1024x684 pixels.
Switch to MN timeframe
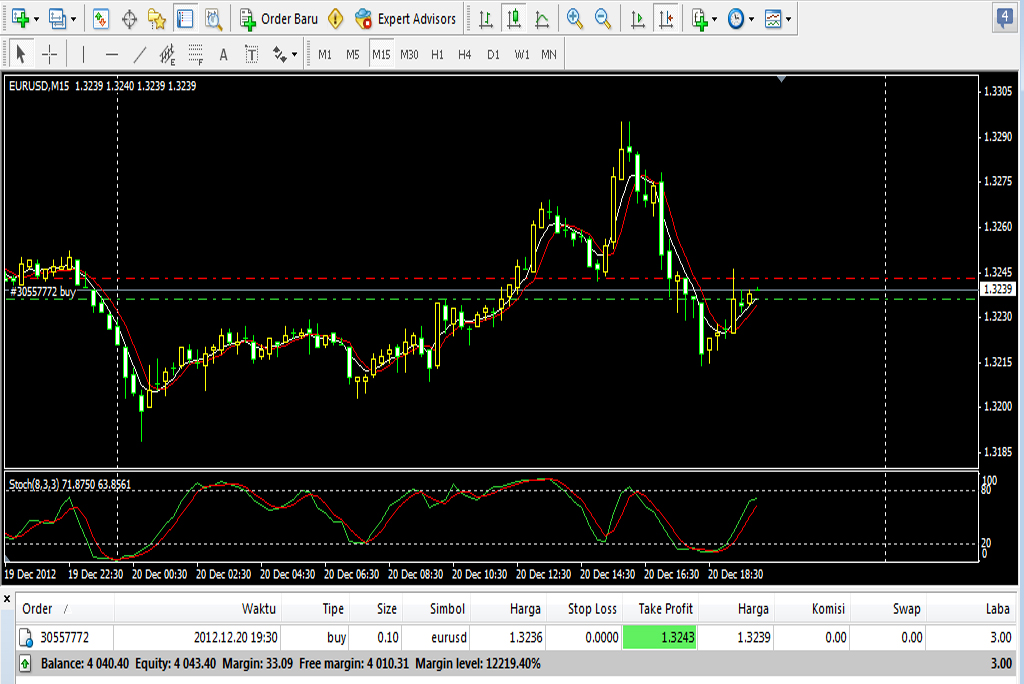tap(549, 55)
